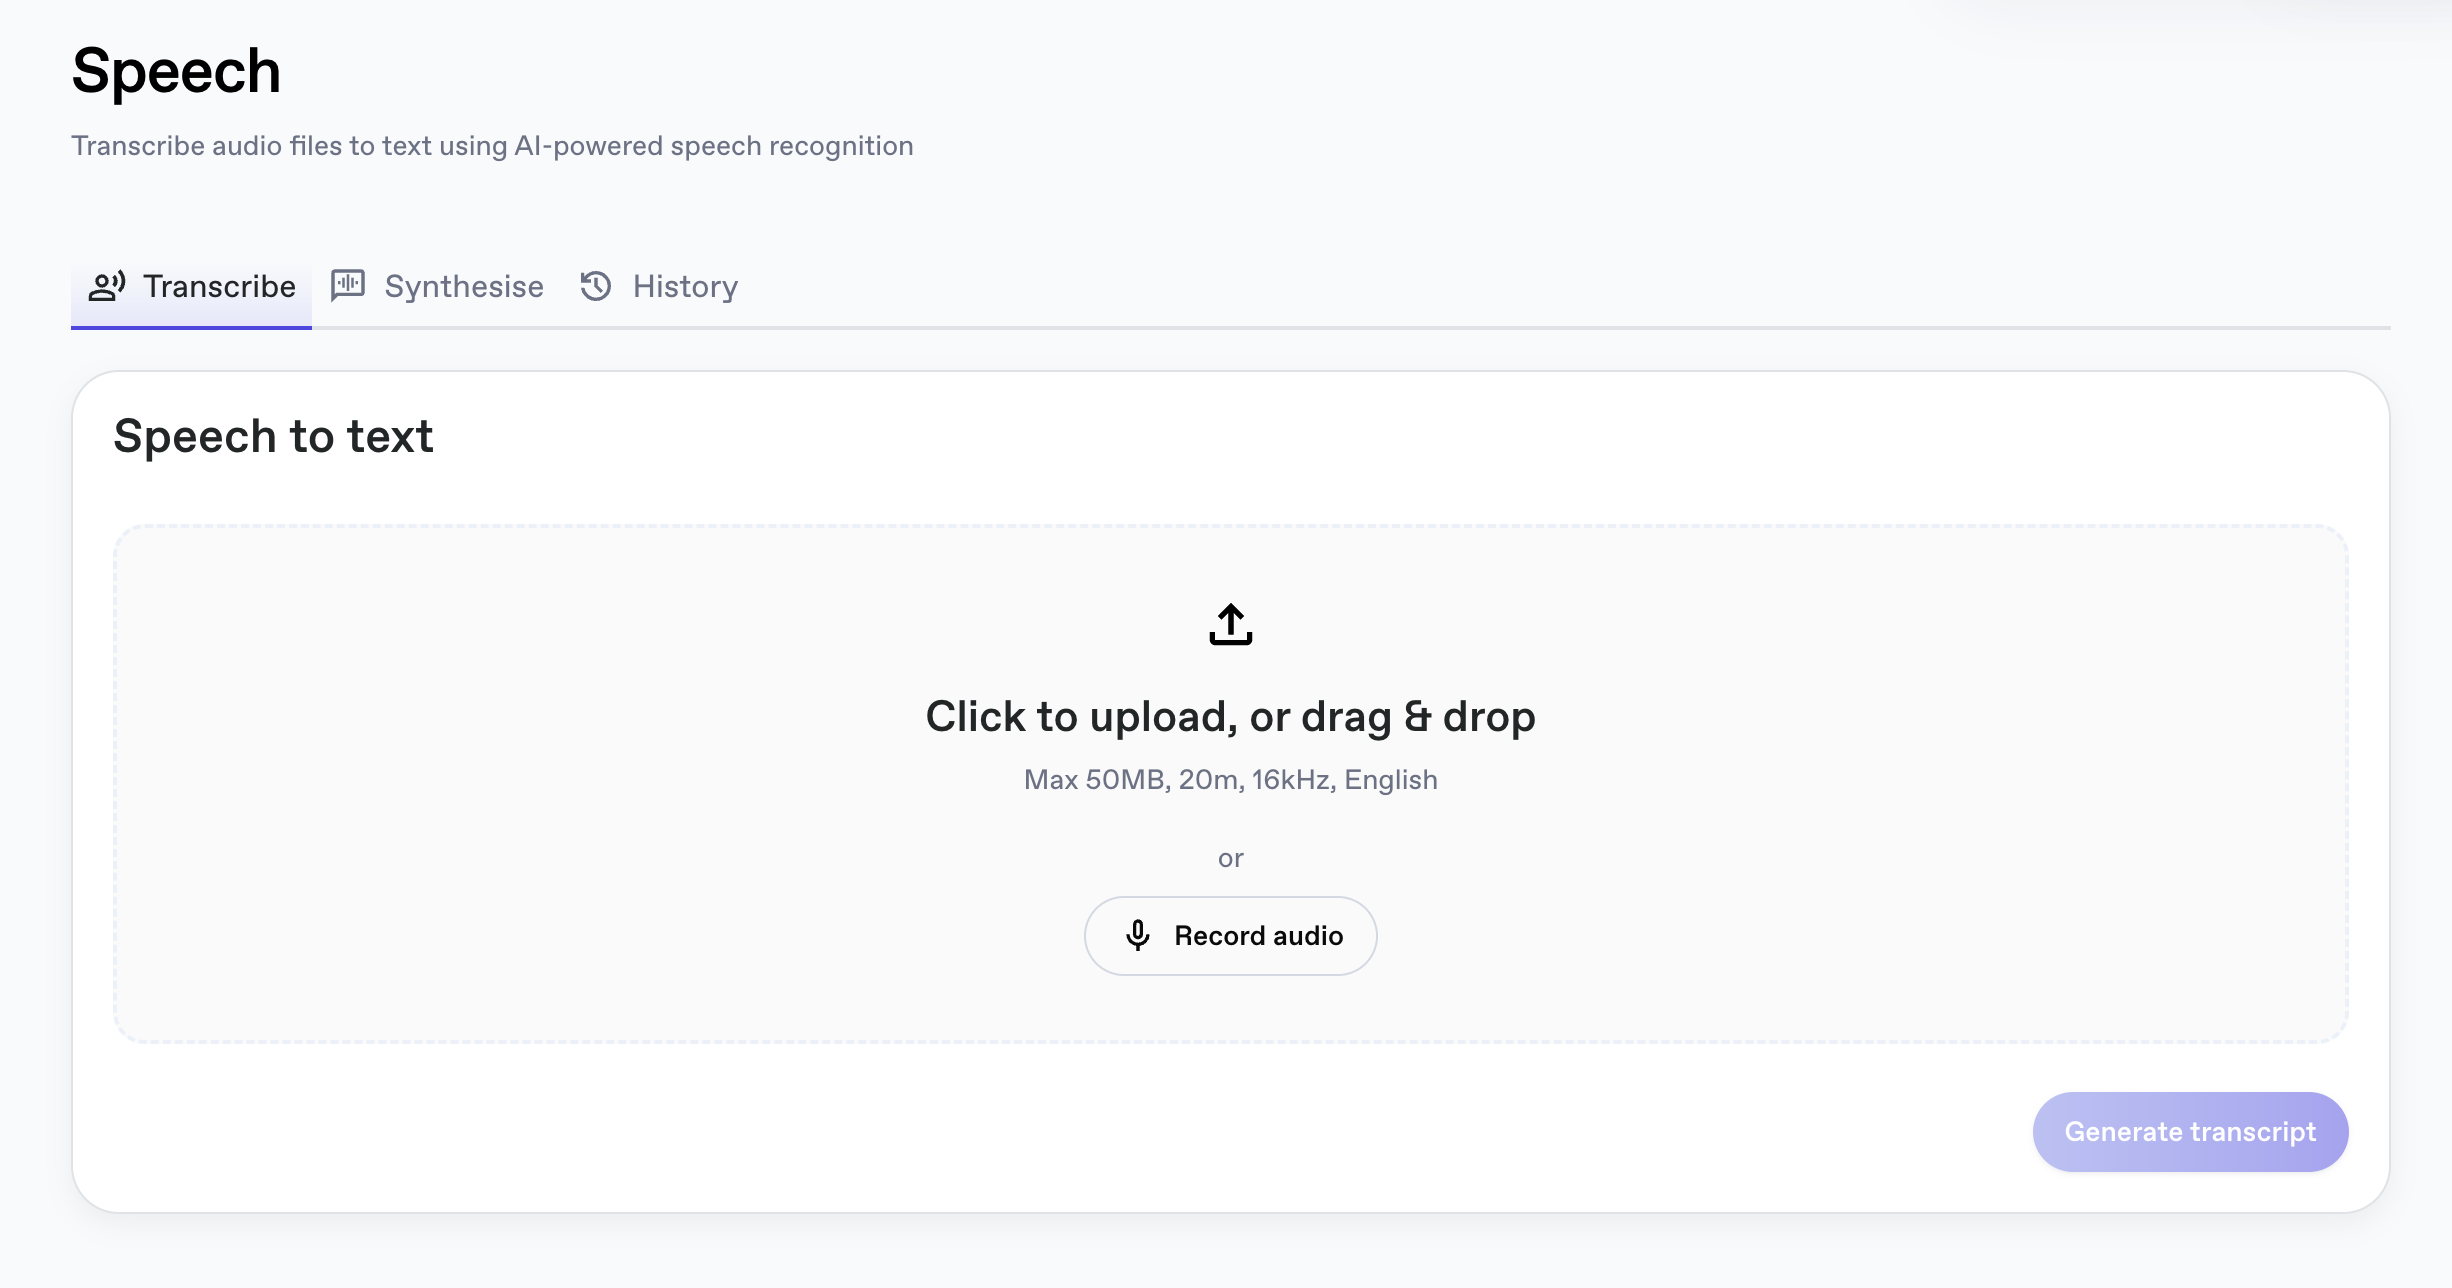This screenshot has height=1288, width=2452.
Task: Click the 'Max 50MB, 20m, 16kHz, English' text
Action: click(x=1231, y=780)
